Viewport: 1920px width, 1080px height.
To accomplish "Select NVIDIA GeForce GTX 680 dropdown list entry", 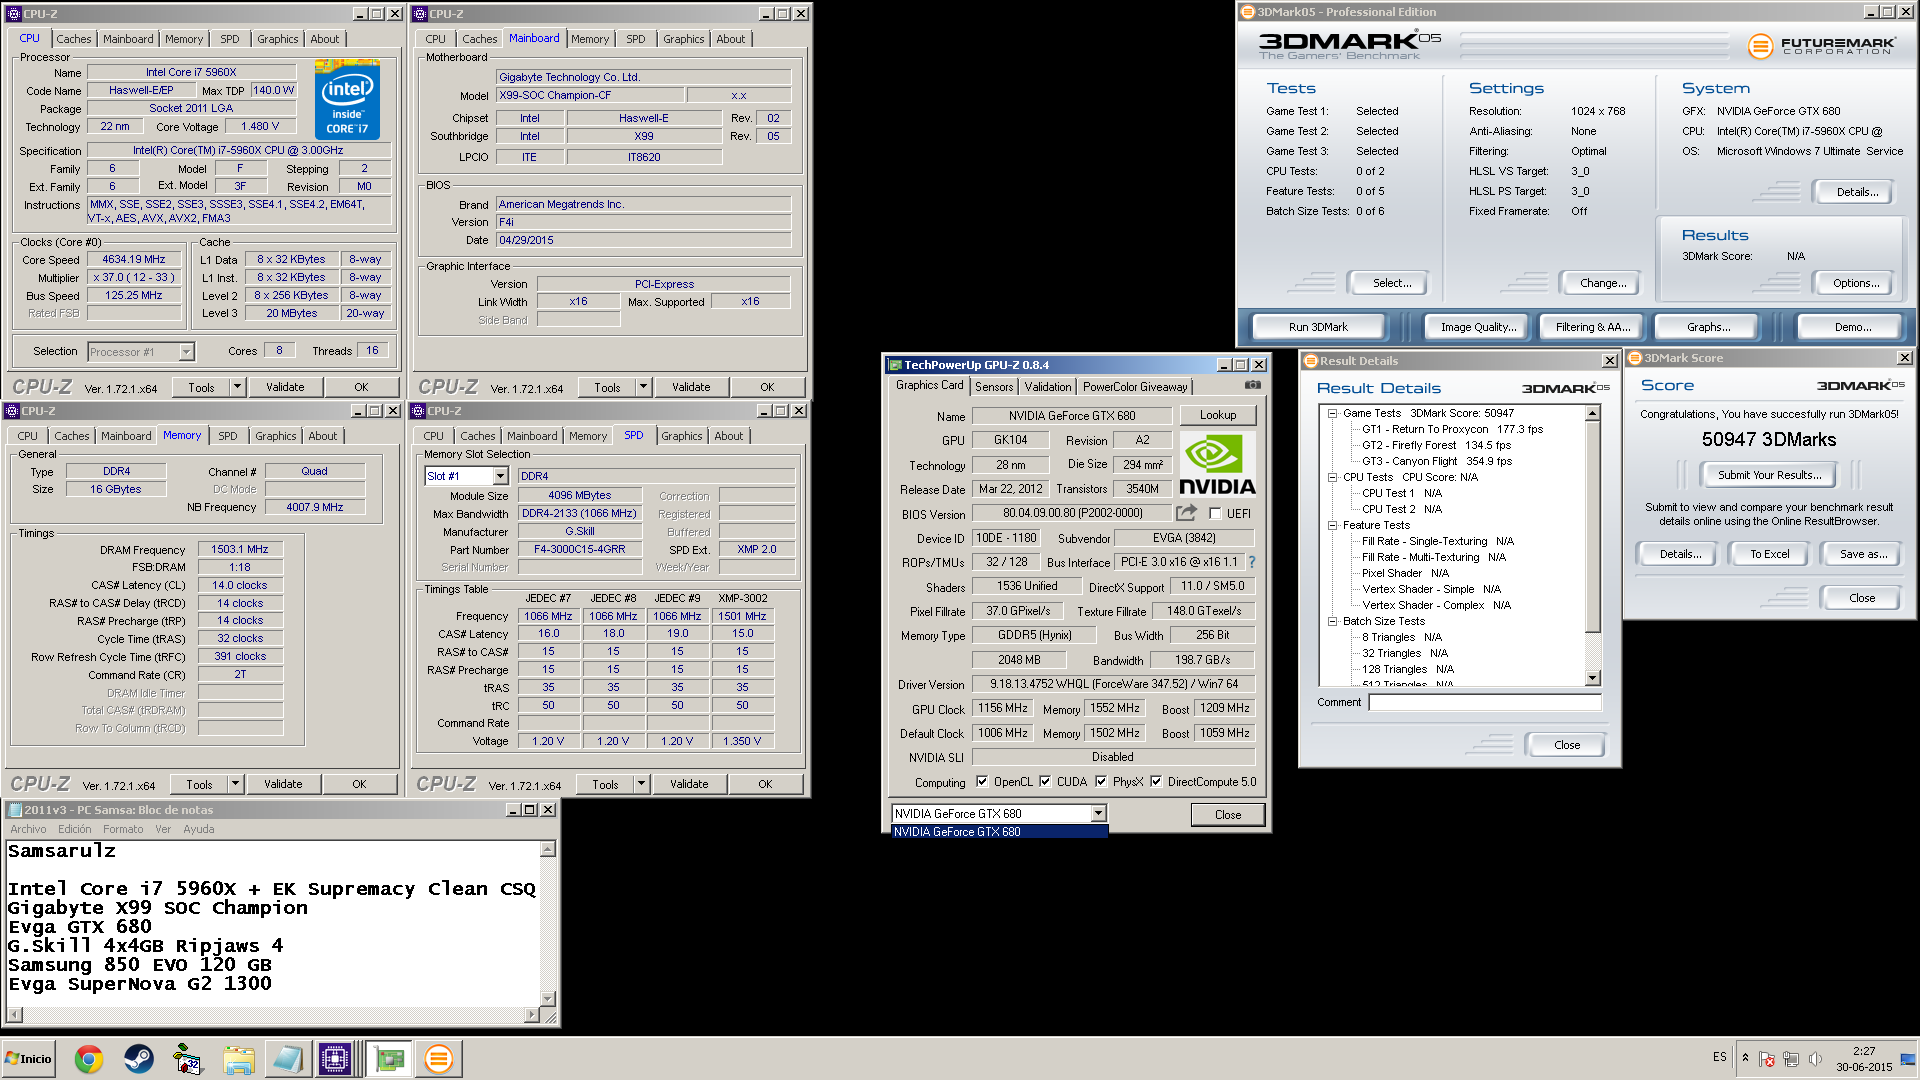I will coord(999,832).
